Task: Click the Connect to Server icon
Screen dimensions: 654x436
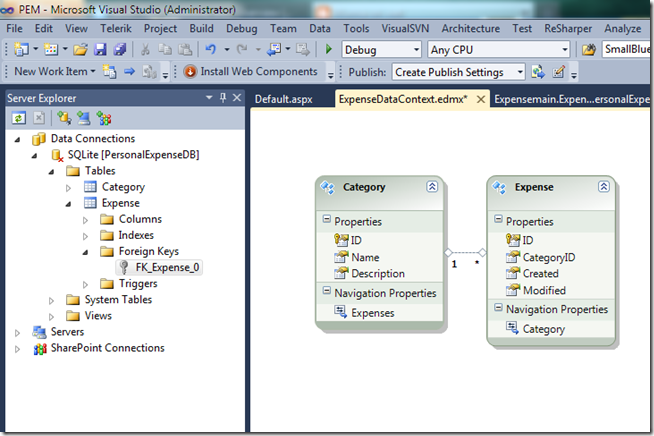Action: [83, 118]
